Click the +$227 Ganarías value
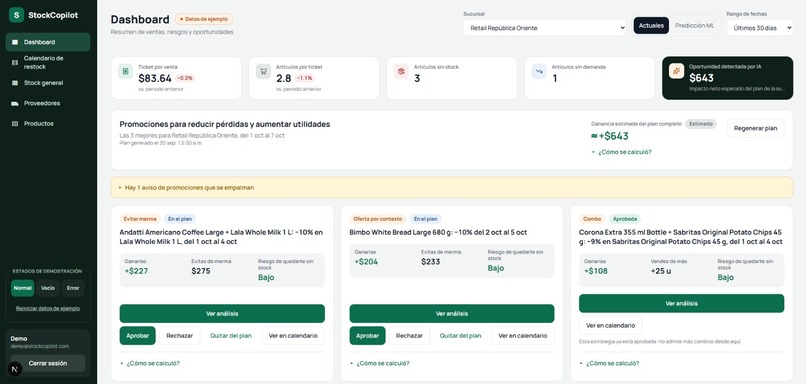 (136, 271)
